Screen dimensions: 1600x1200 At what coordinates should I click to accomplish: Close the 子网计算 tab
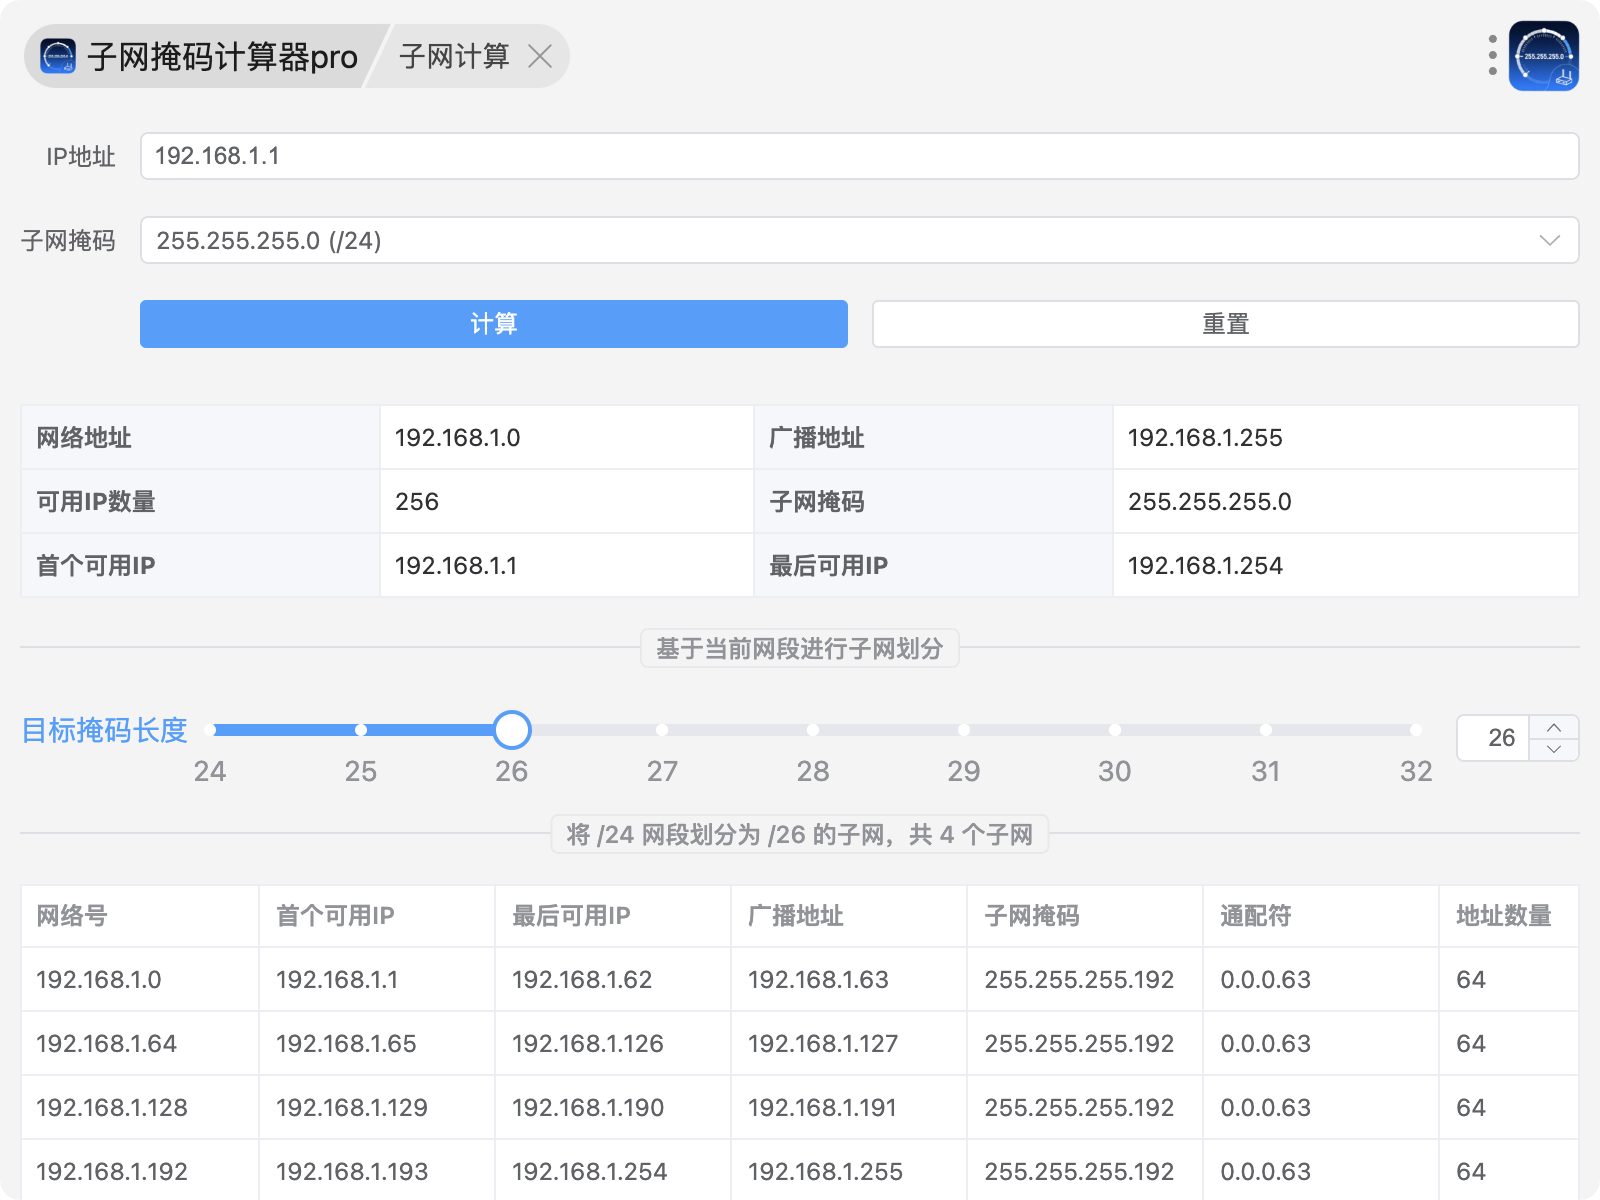tap(540, 57)
